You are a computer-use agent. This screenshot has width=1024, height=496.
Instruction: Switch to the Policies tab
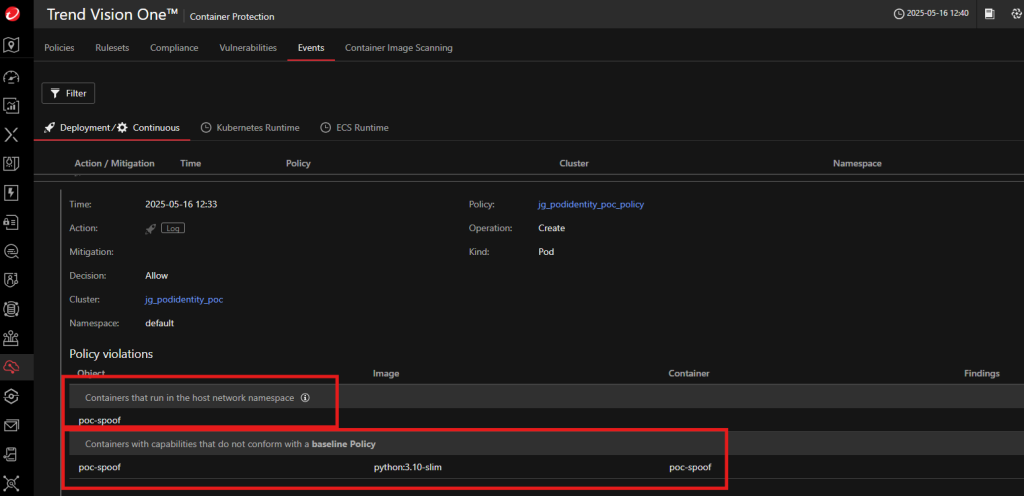coord(59,48)
